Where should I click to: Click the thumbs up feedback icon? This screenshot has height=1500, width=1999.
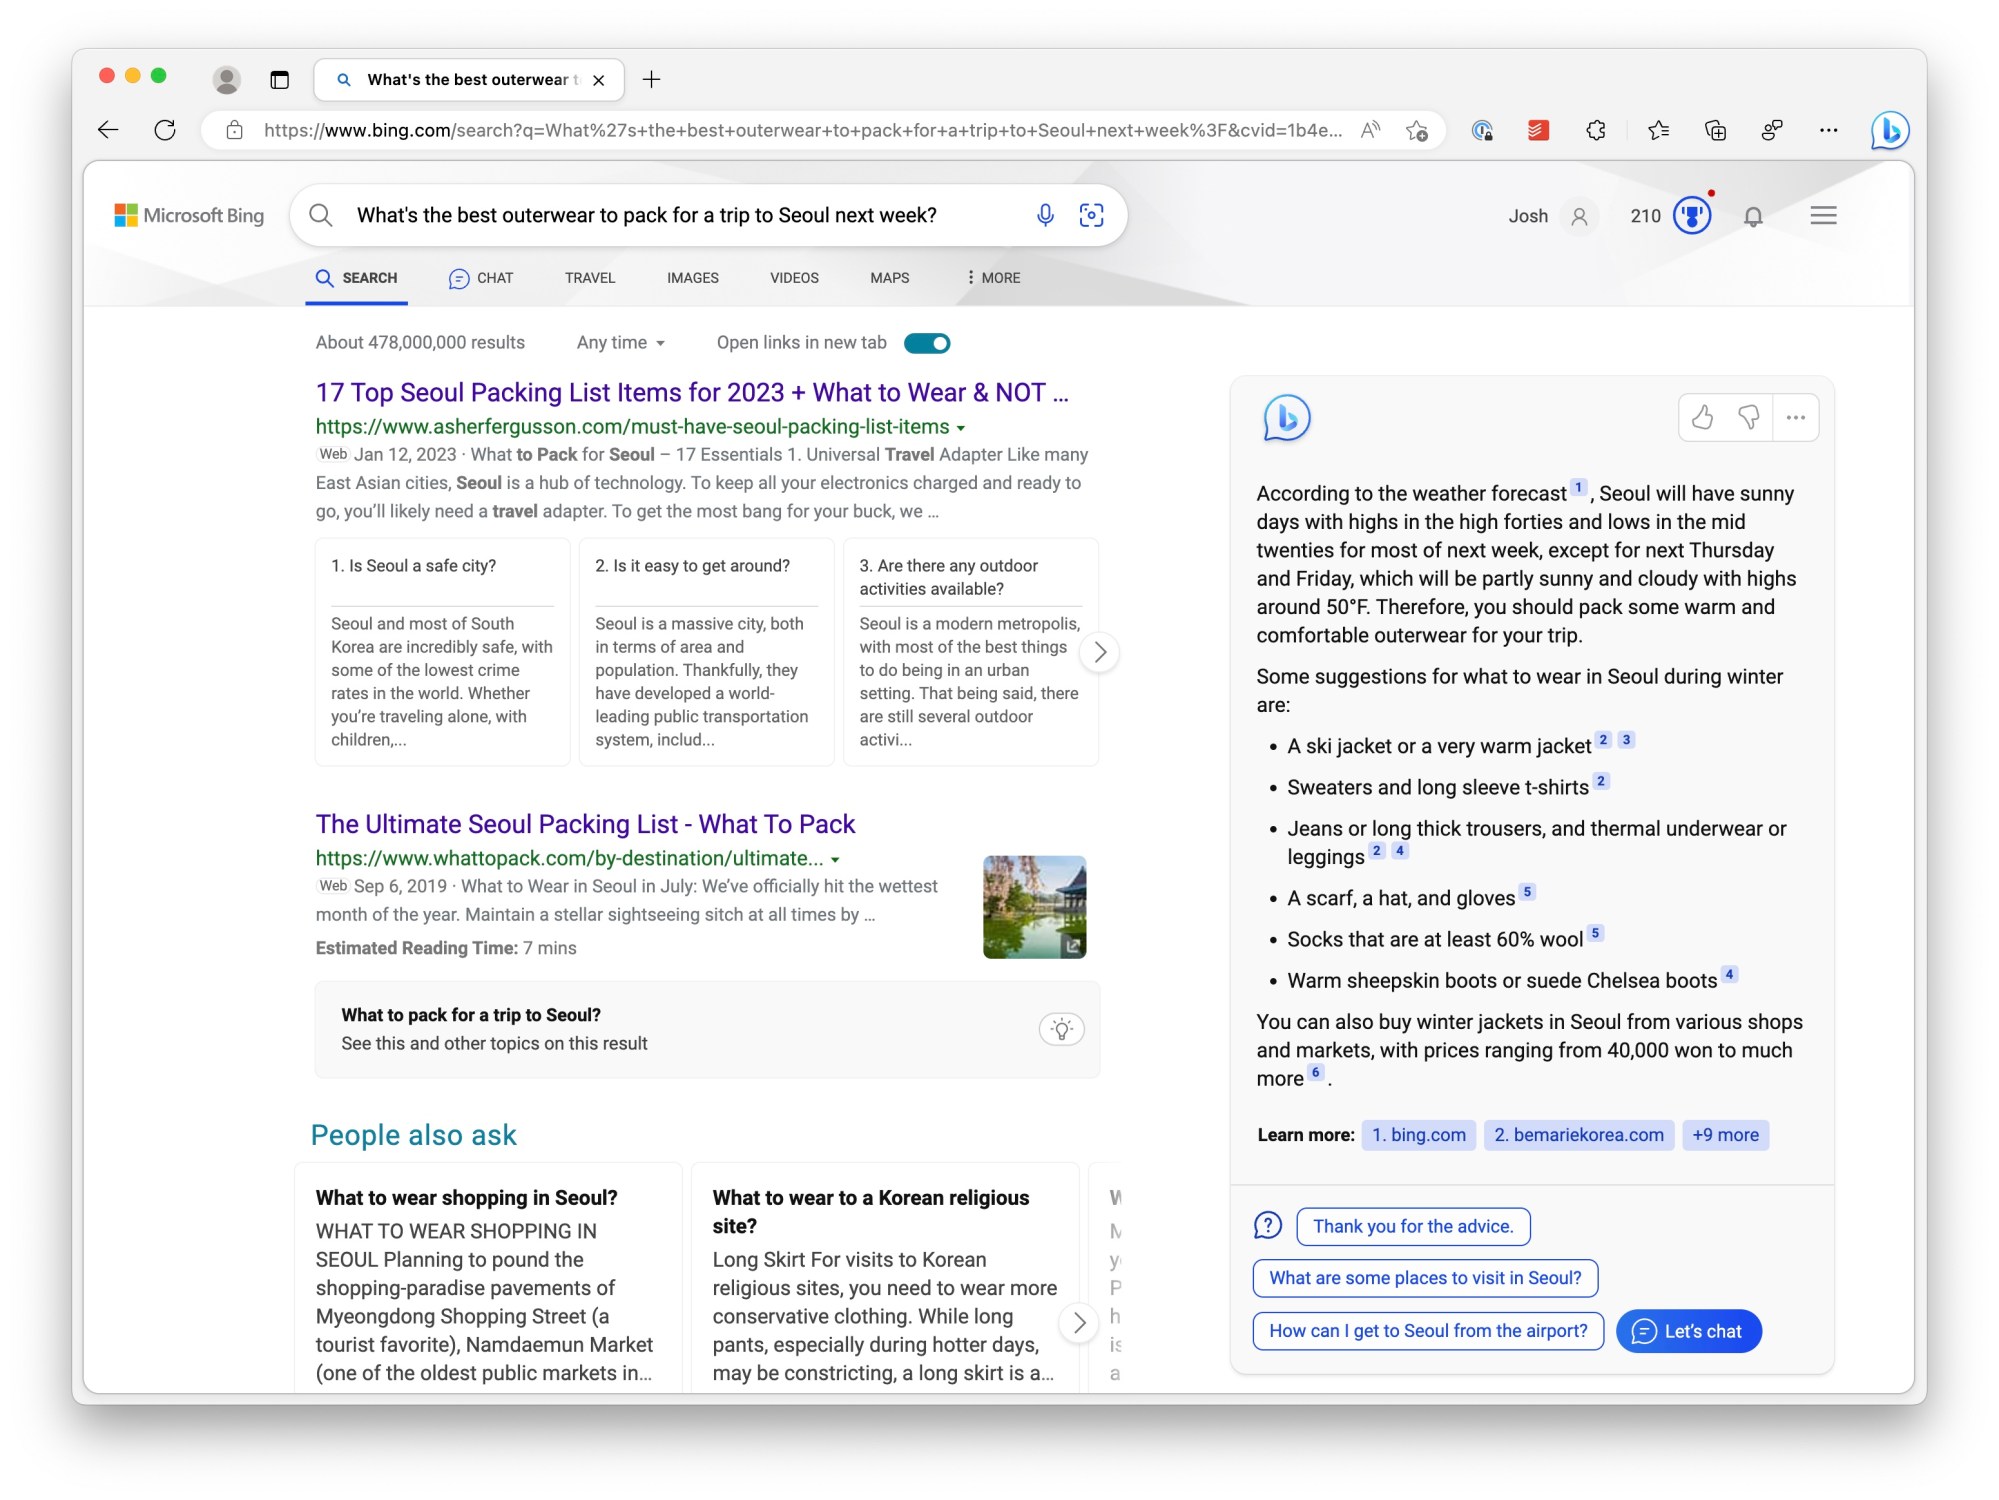tap(1702, 417)
